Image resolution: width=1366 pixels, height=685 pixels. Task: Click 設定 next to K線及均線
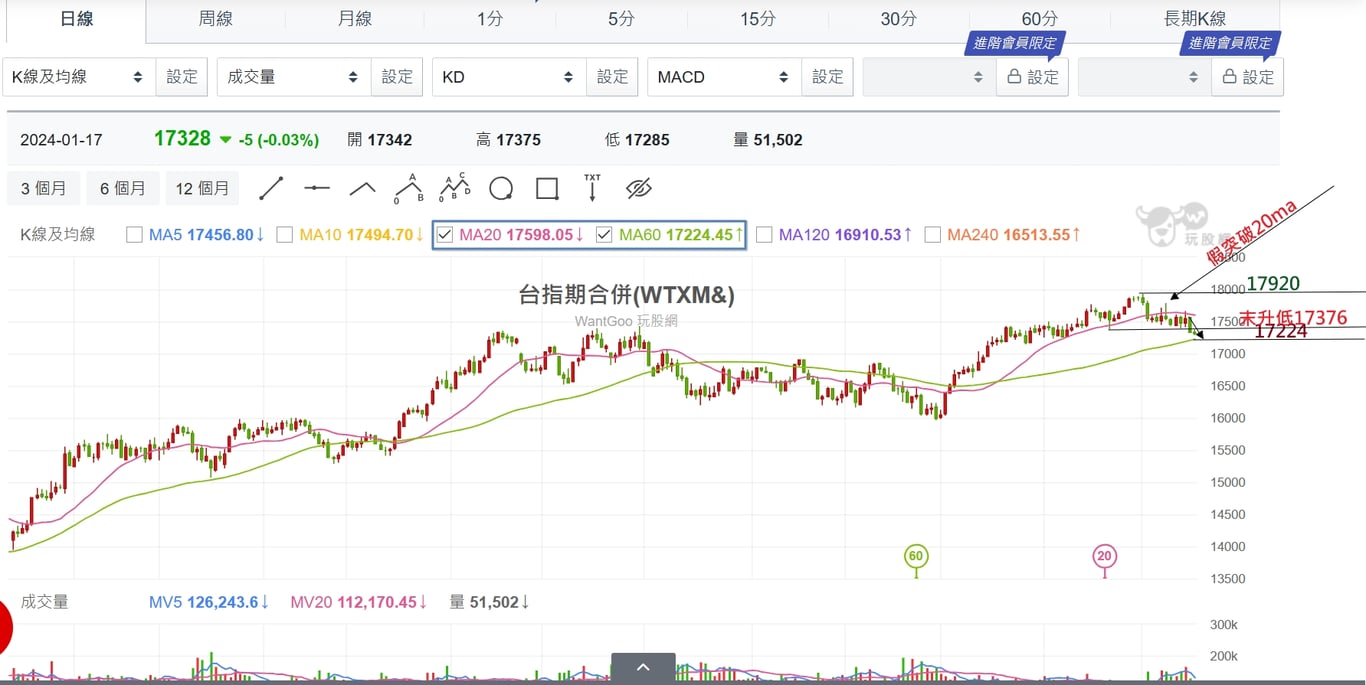182,77
